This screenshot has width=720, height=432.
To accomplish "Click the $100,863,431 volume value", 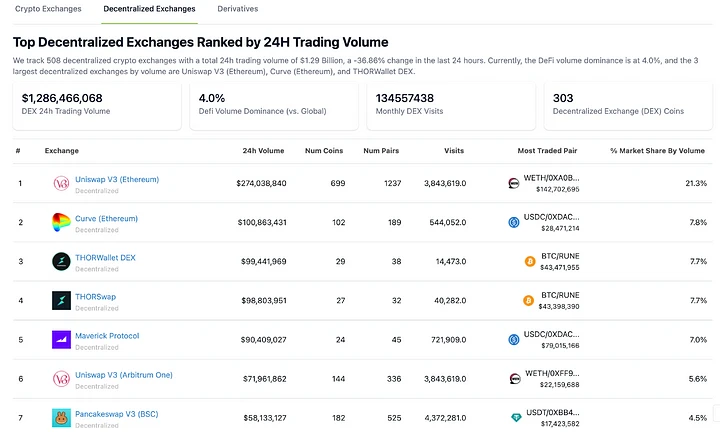I will (x=262, y=222).
